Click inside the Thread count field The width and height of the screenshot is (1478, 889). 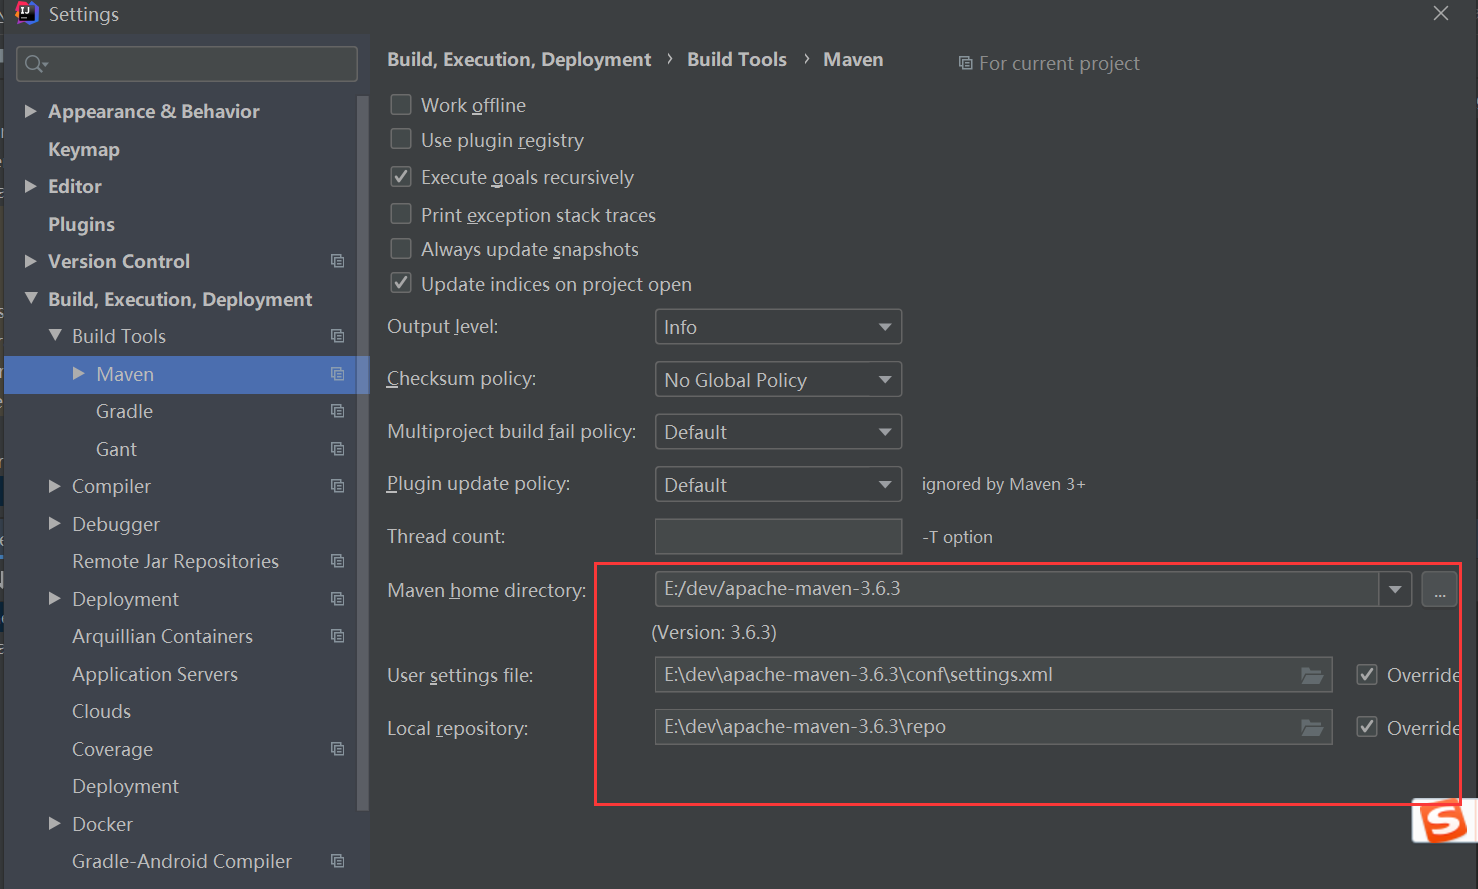coord(778,536)
